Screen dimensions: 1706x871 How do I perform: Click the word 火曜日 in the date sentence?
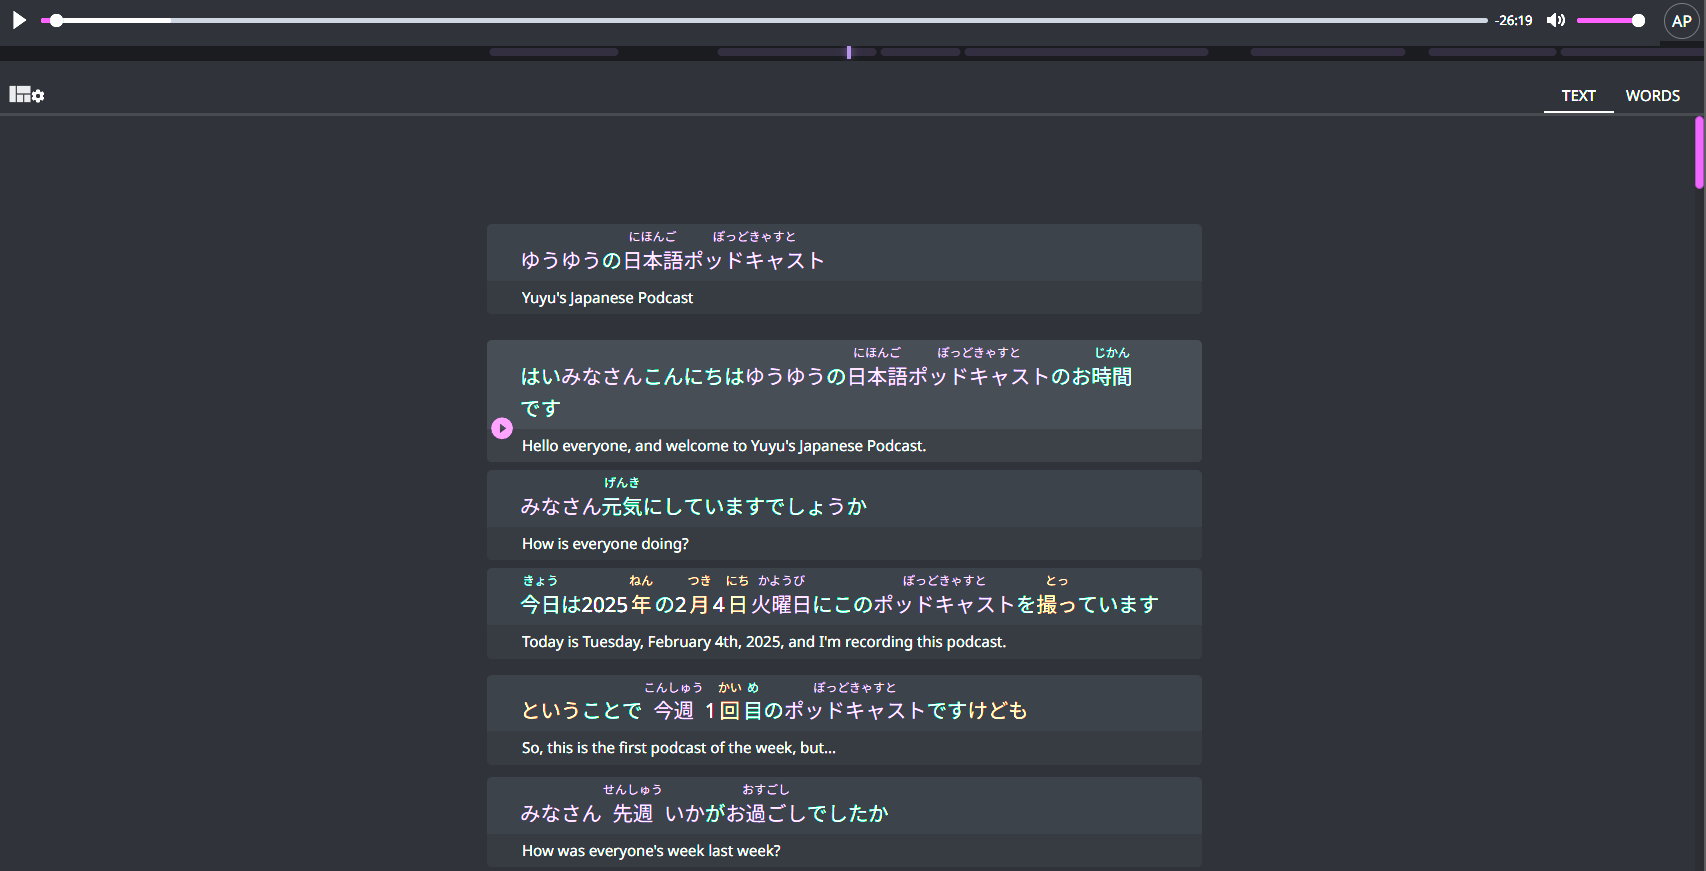780,605
